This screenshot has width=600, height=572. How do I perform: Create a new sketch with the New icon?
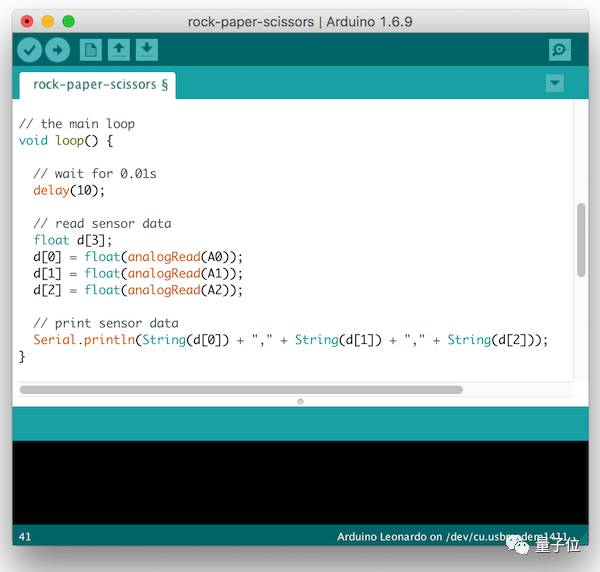[91, 50]
